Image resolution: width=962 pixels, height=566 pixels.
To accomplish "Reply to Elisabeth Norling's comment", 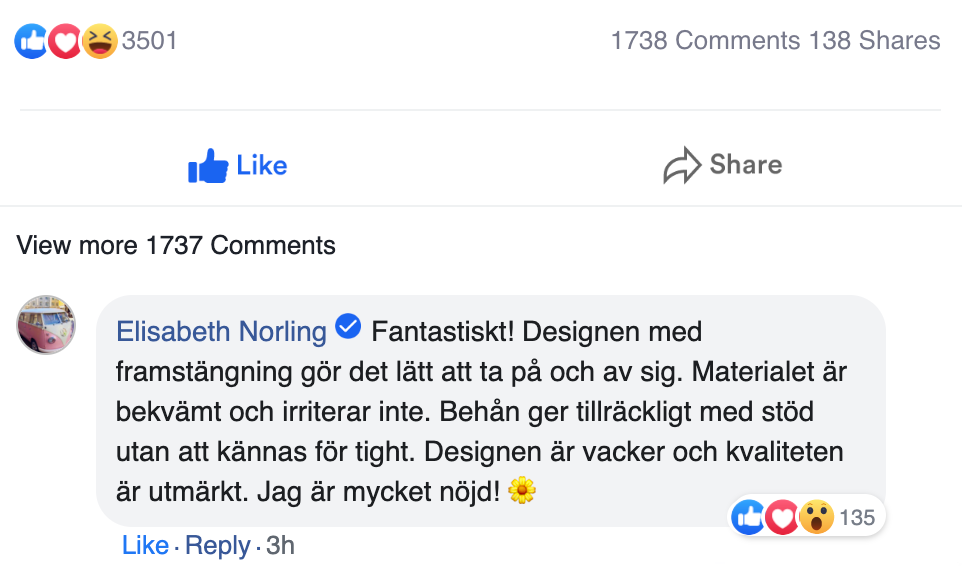I will point(217,546).
